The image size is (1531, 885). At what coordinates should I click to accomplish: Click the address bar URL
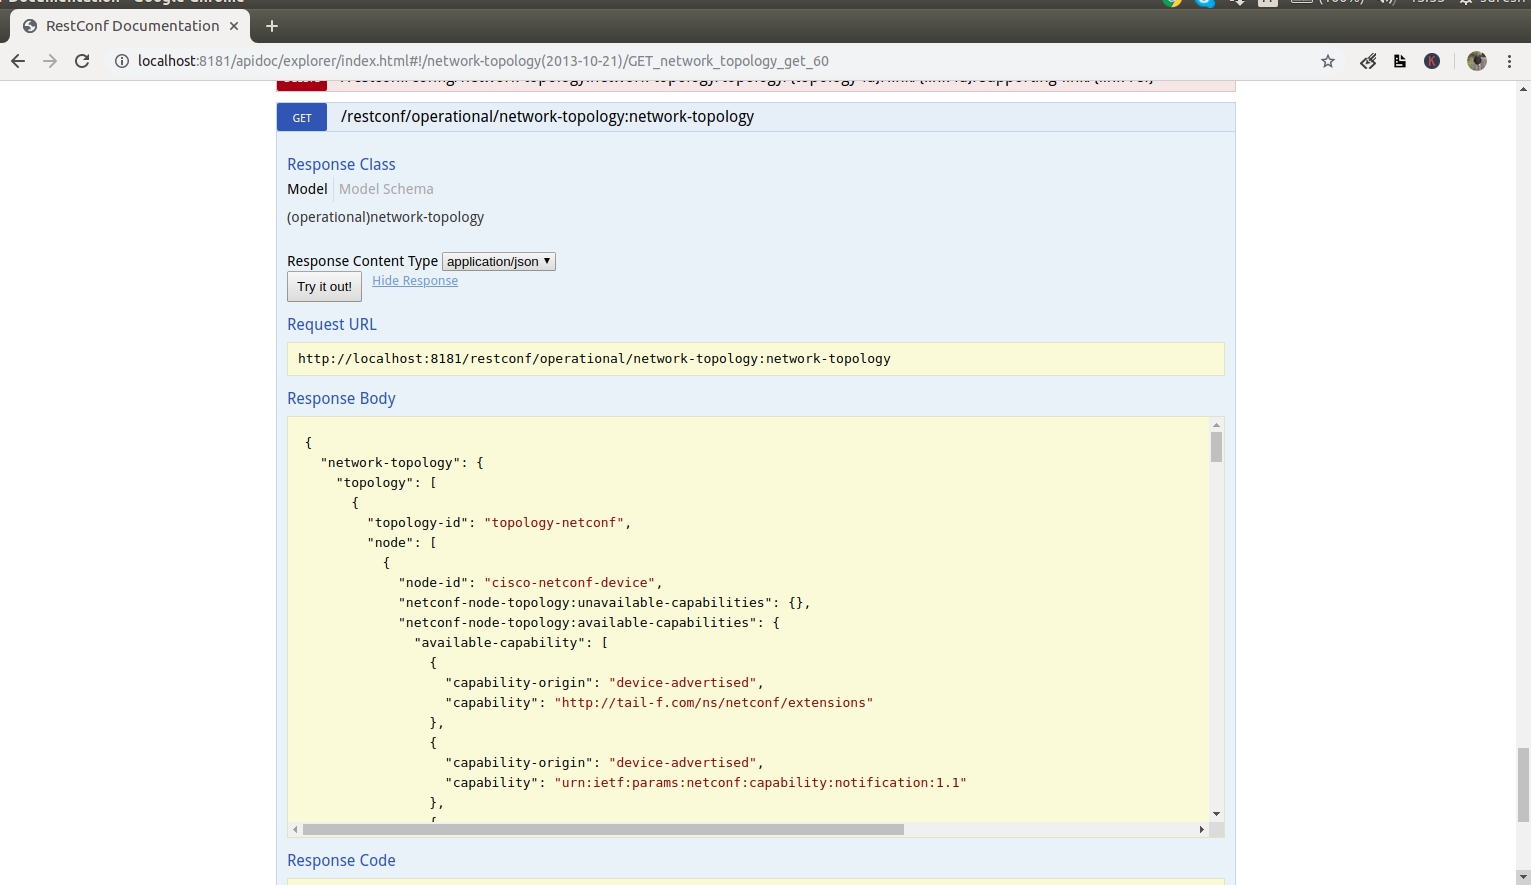pyautogui.click(x=483, y=61)
